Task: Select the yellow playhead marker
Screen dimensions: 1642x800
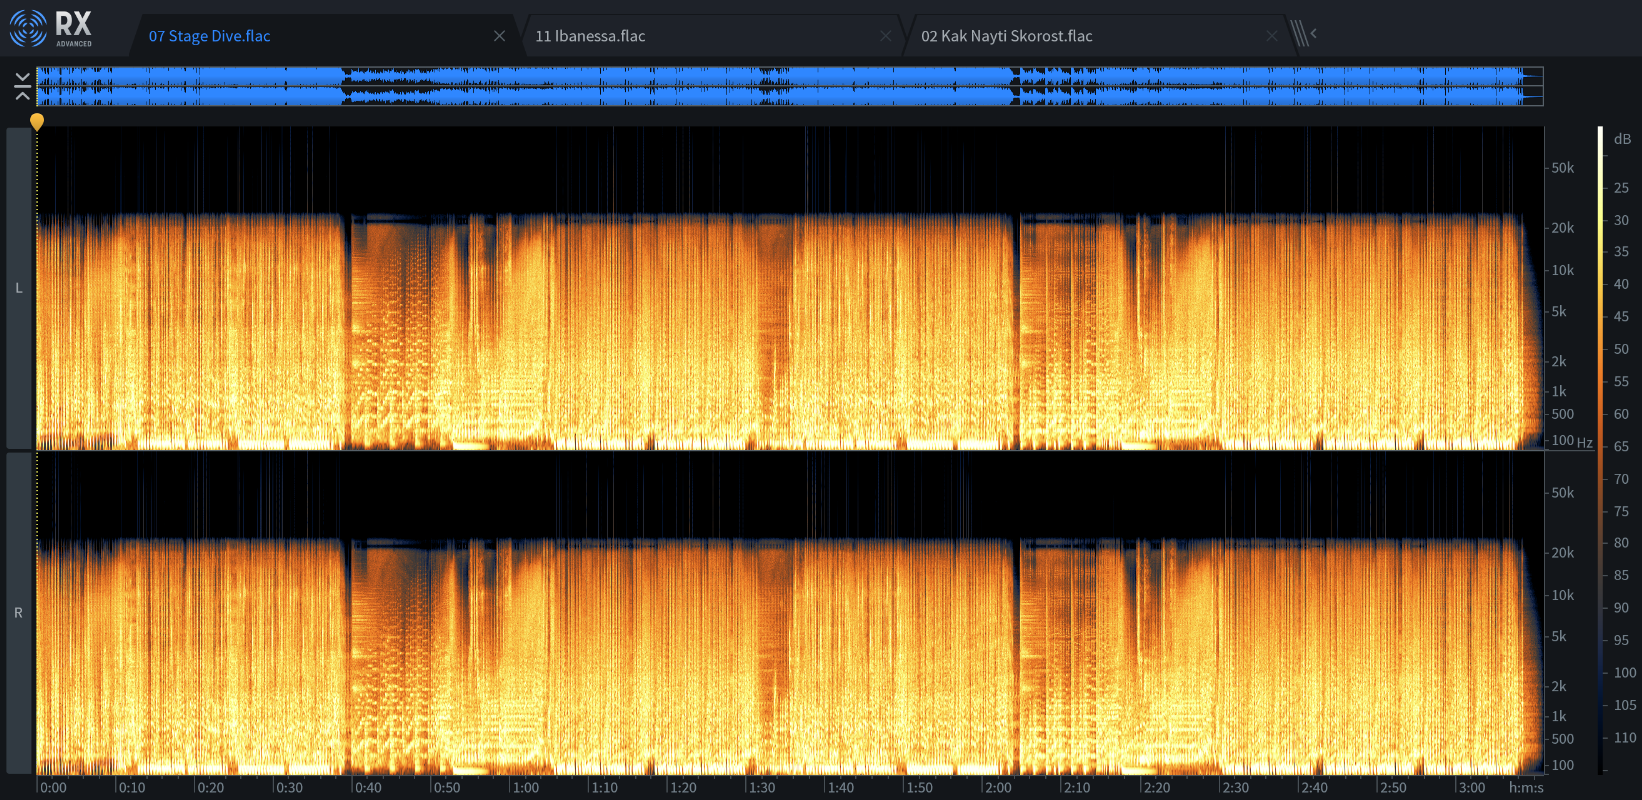Action: point(37,122)
